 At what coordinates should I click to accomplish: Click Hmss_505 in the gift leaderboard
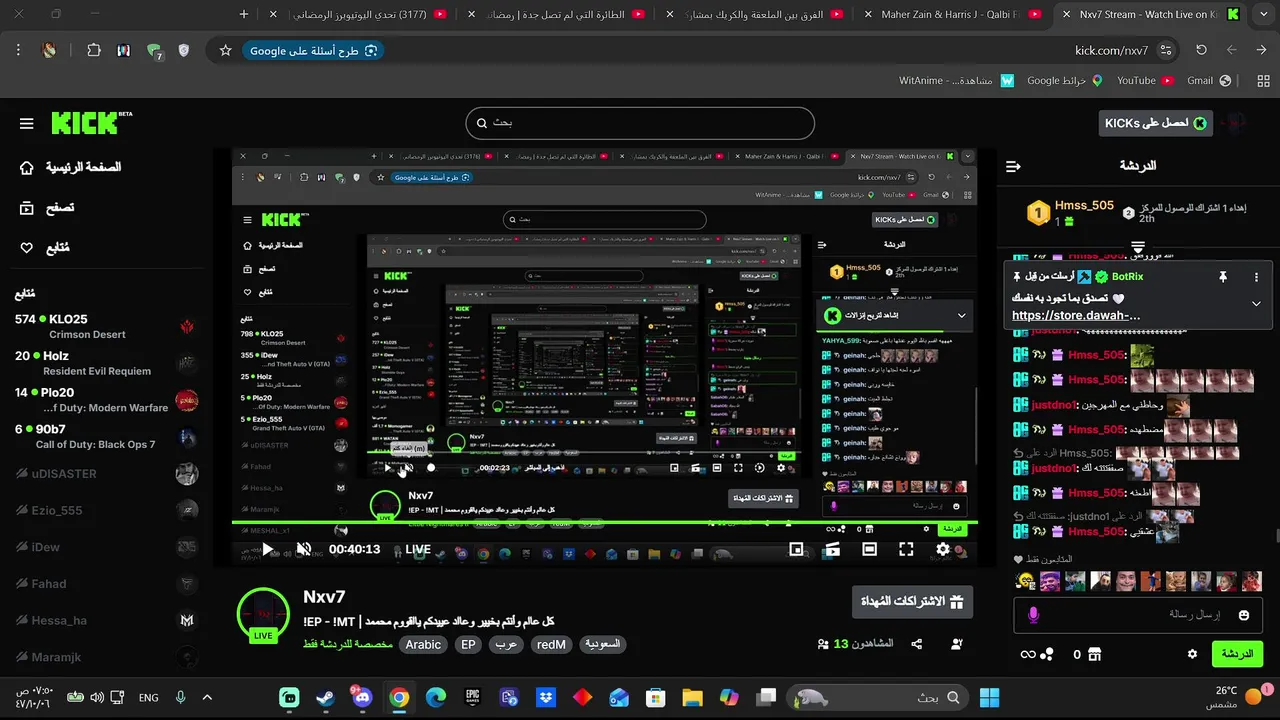click(1084, 205)
